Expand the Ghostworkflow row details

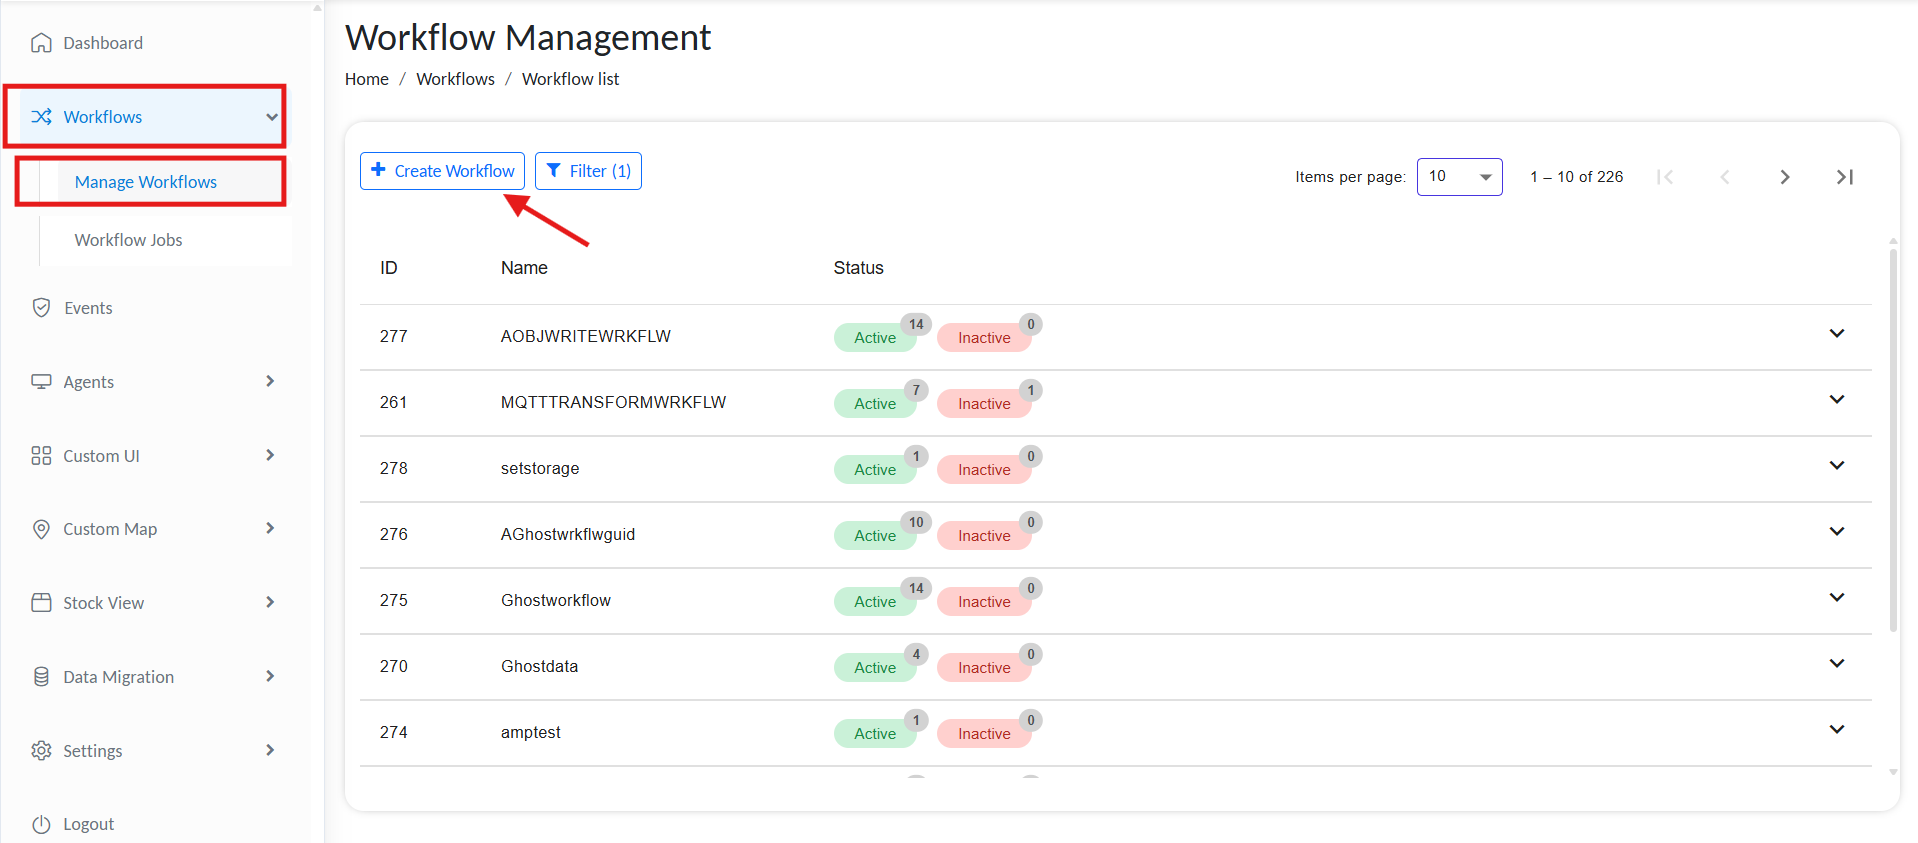(x=1836, y=598)
